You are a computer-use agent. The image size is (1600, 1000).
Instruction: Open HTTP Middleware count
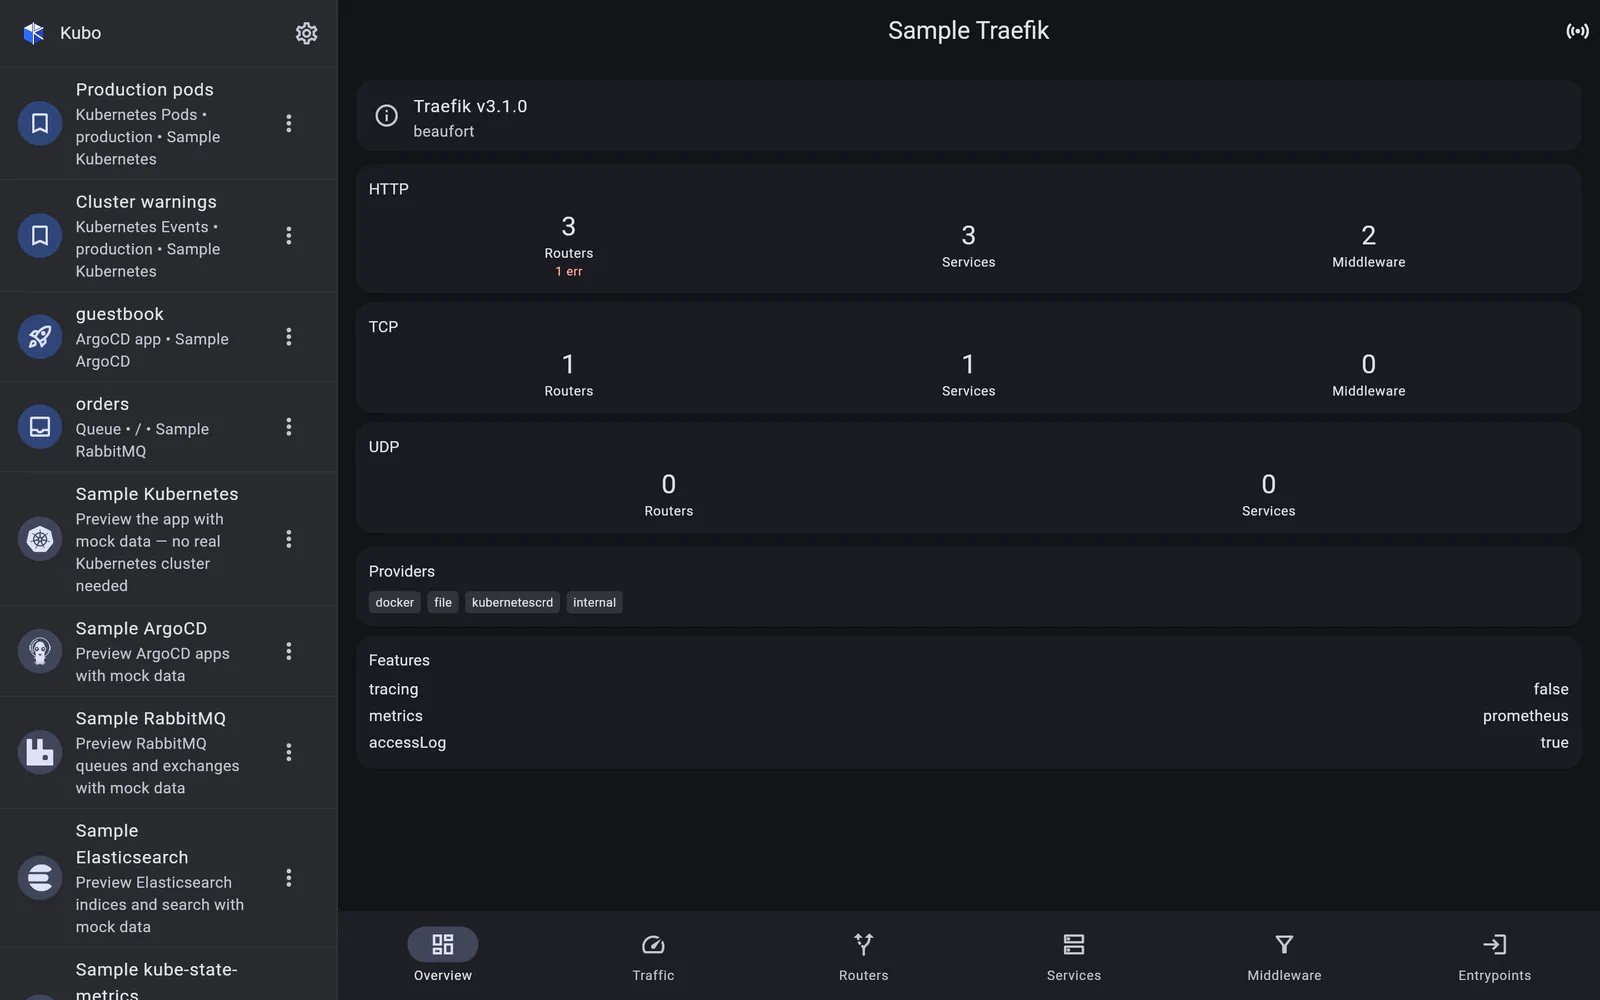(x=1369, y=245)
